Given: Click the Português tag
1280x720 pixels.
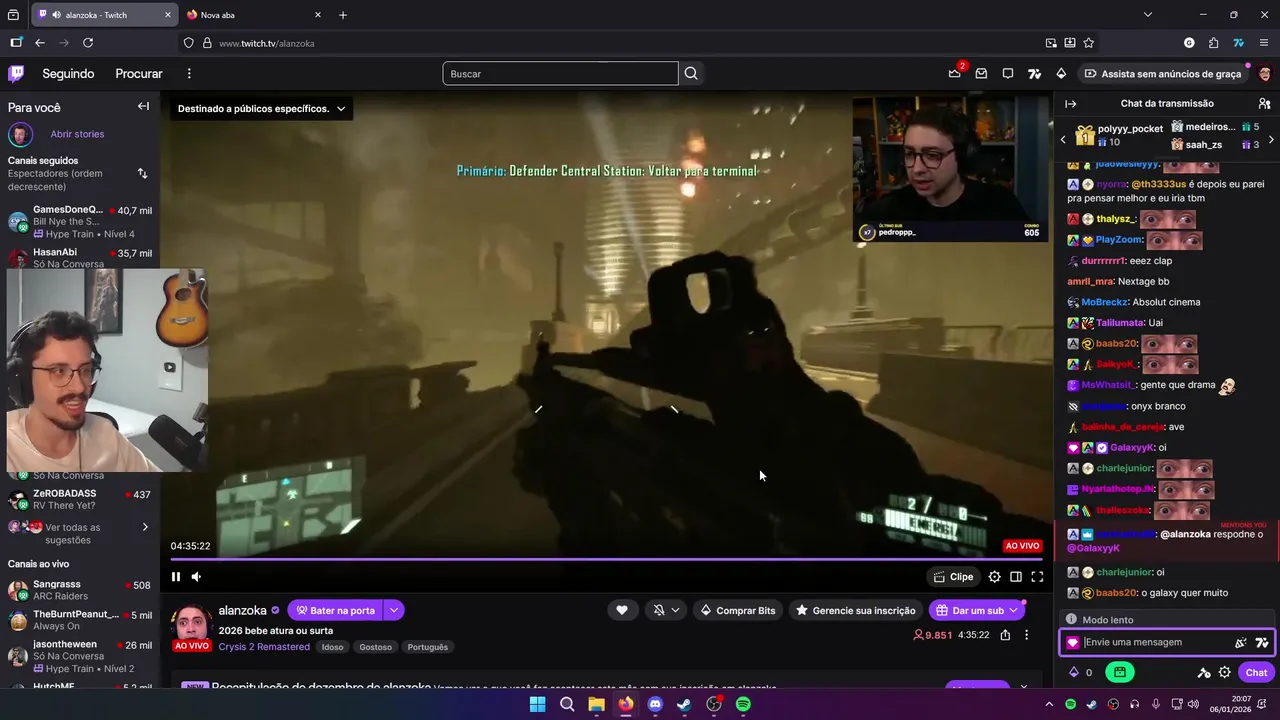Looking at the screenshot, I should [428, 647].
